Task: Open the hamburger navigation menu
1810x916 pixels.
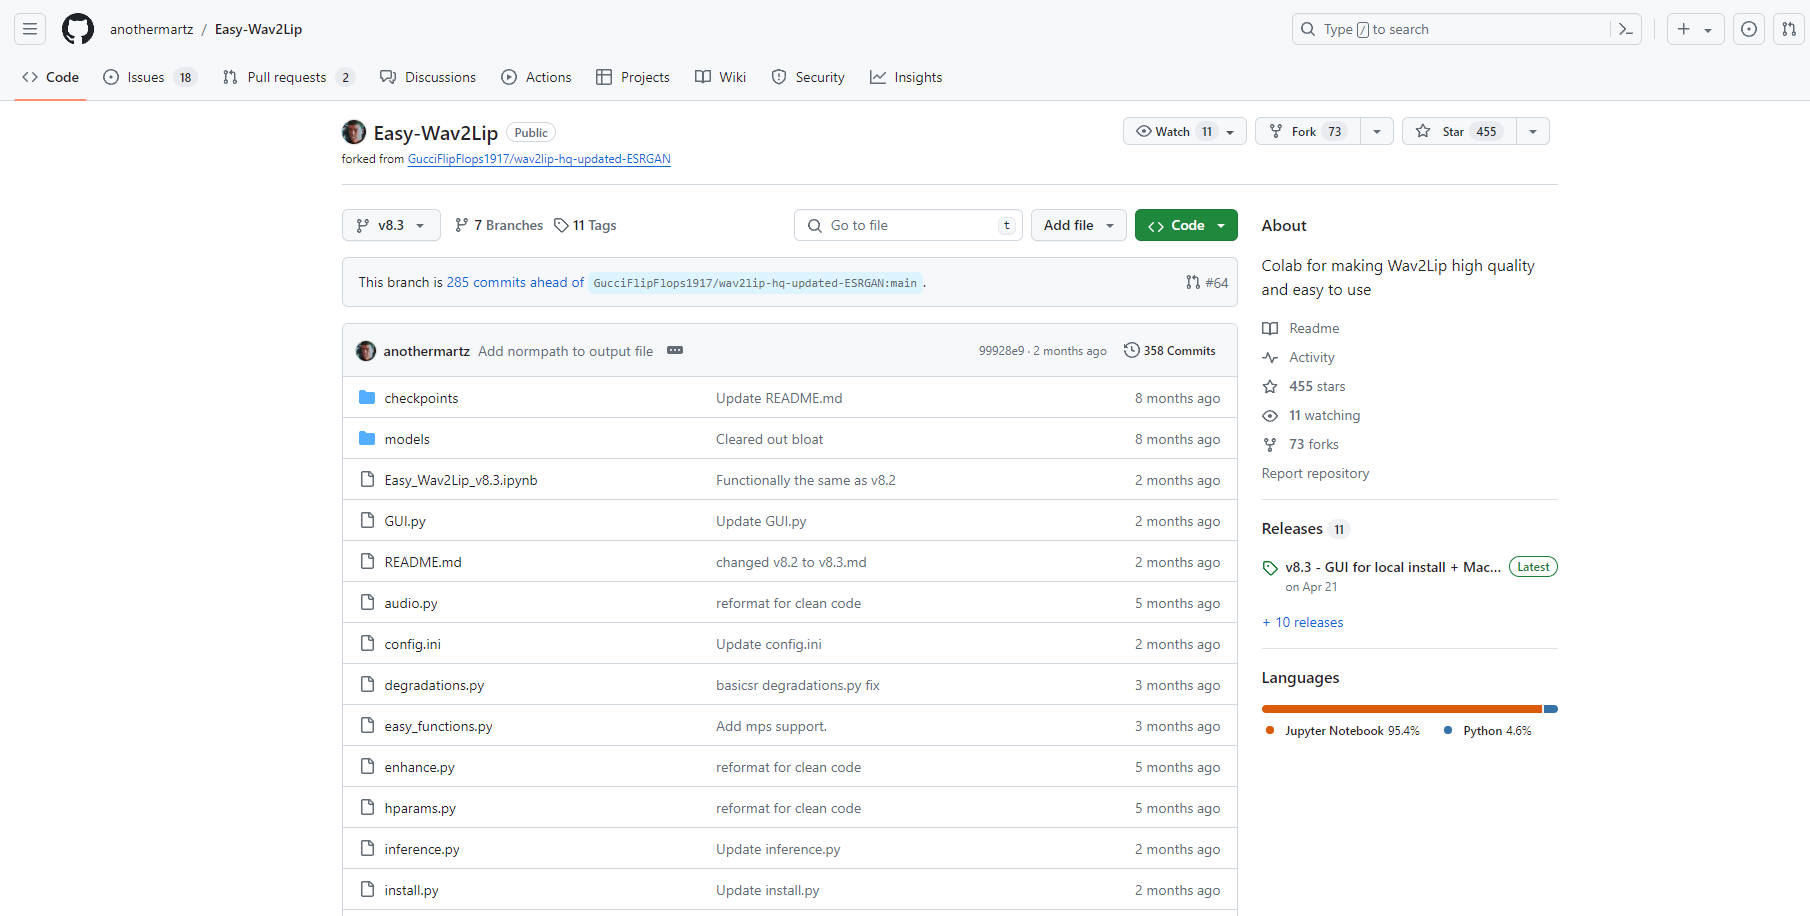Action: tap(30, 29)
